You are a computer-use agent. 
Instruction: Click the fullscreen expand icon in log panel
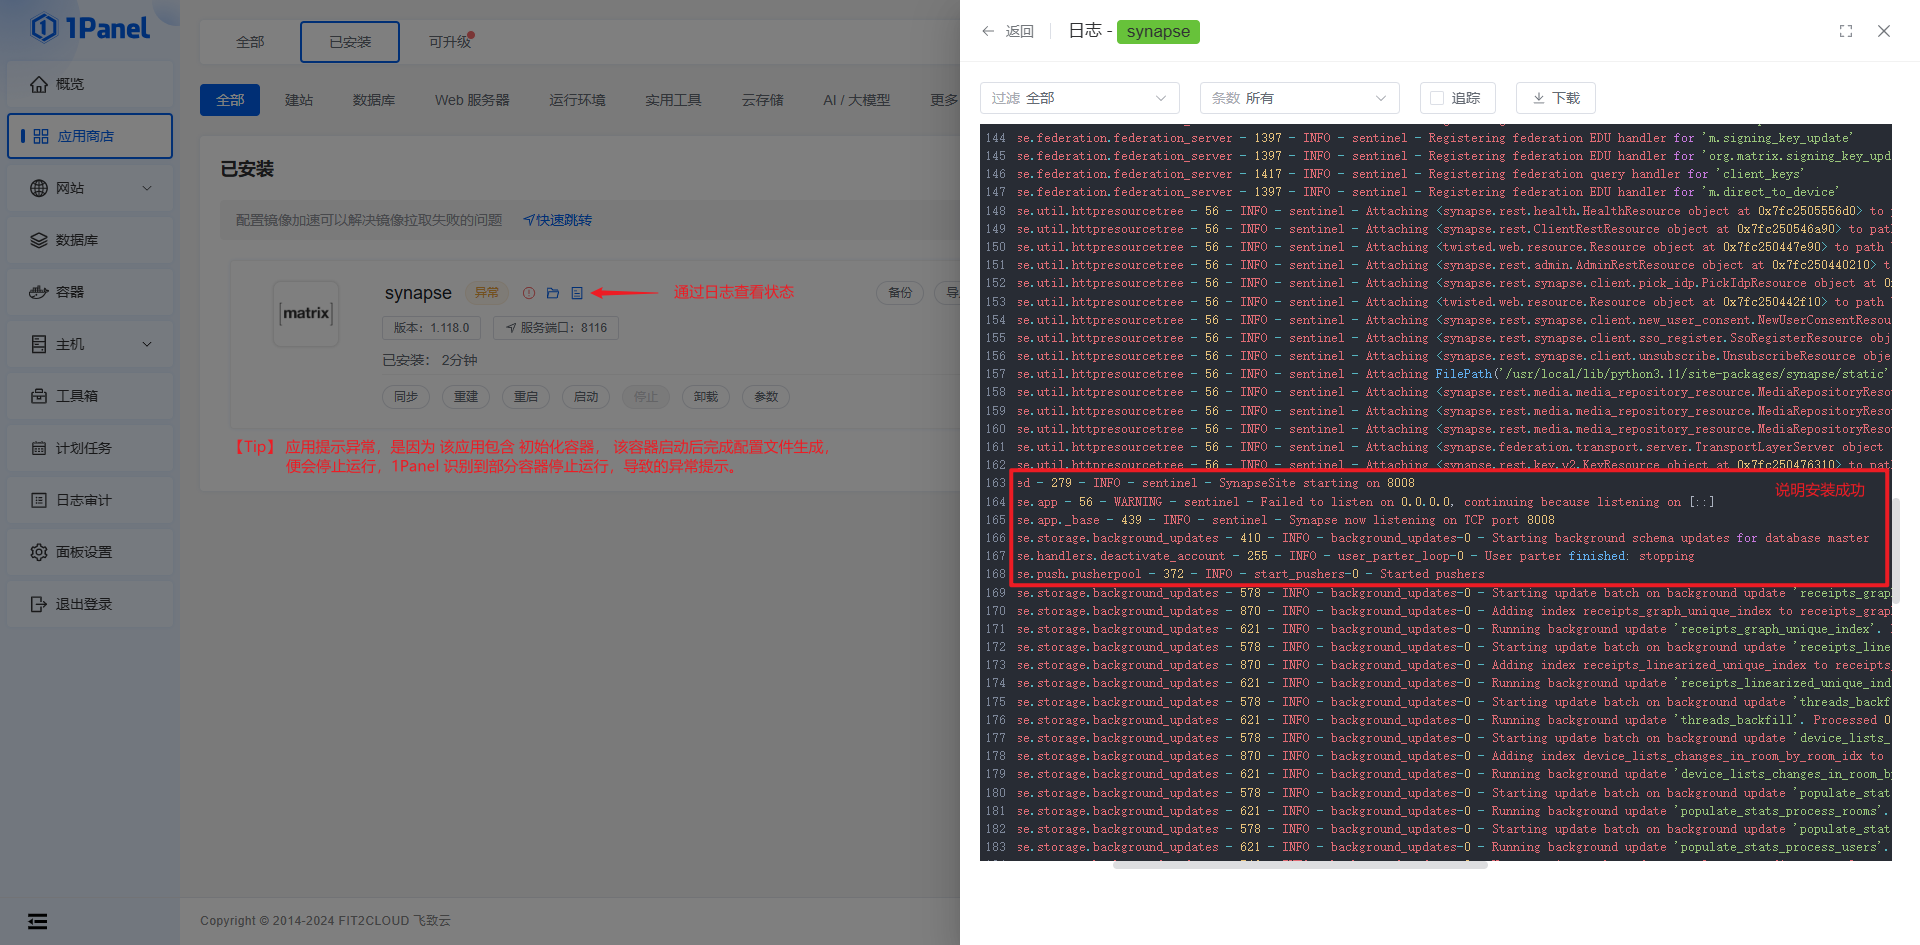pyautogui.click(x=1846, y=31)
